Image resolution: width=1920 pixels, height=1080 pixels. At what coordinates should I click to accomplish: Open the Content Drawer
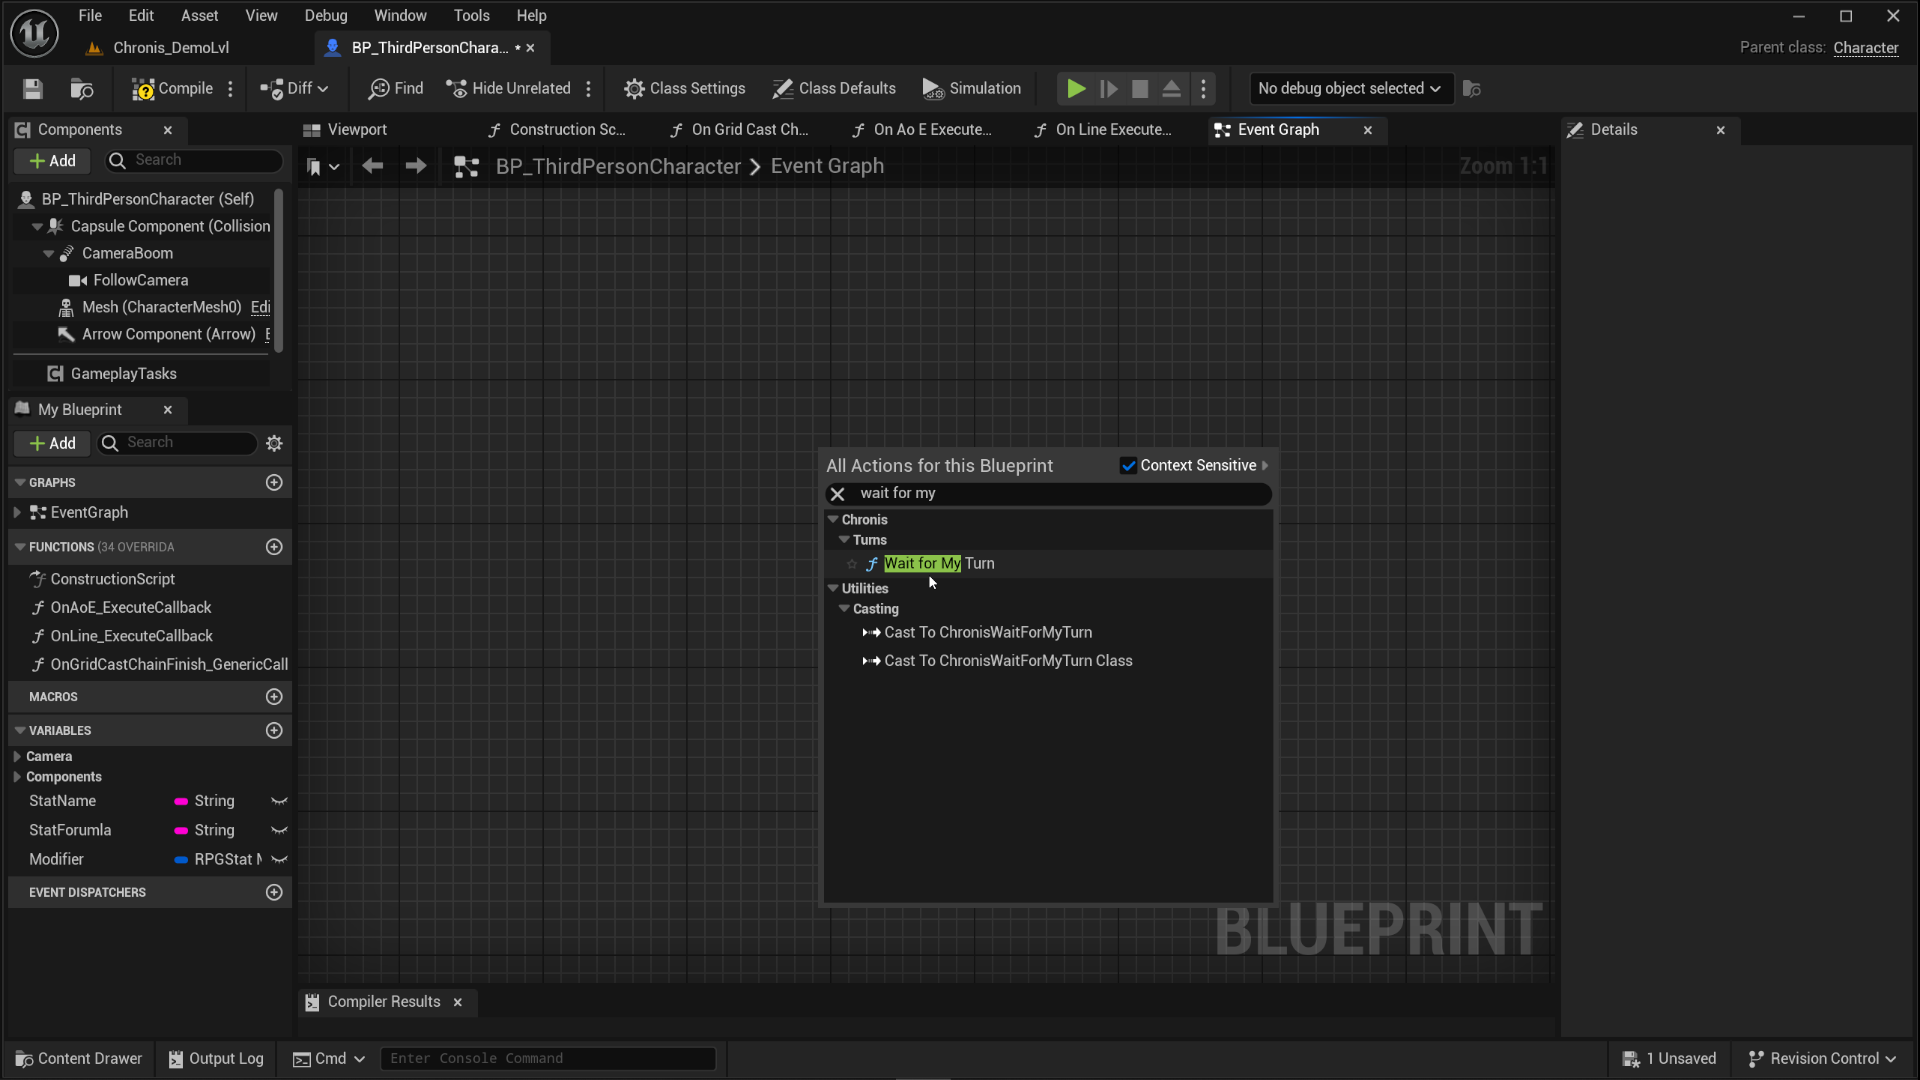pyautogui.click(x=79, y=1059)
